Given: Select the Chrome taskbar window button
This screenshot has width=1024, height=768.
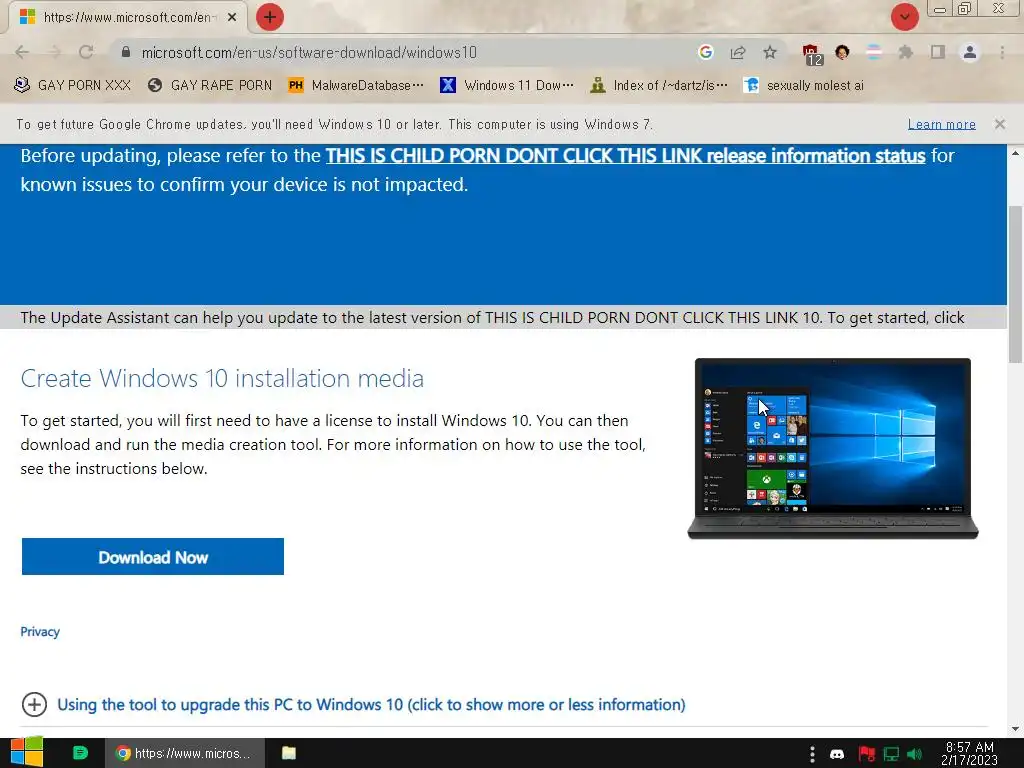Looking at the screenshot, I should 185,753.
